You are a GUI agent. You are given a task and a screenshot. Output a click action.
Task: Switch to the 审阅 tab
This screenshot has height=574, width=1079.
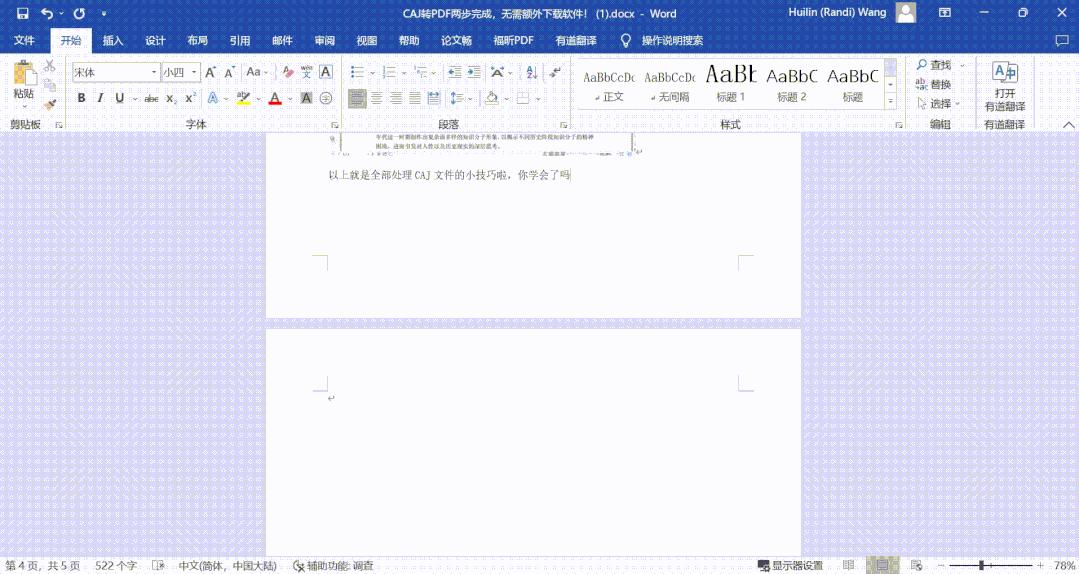click(324, 41)
